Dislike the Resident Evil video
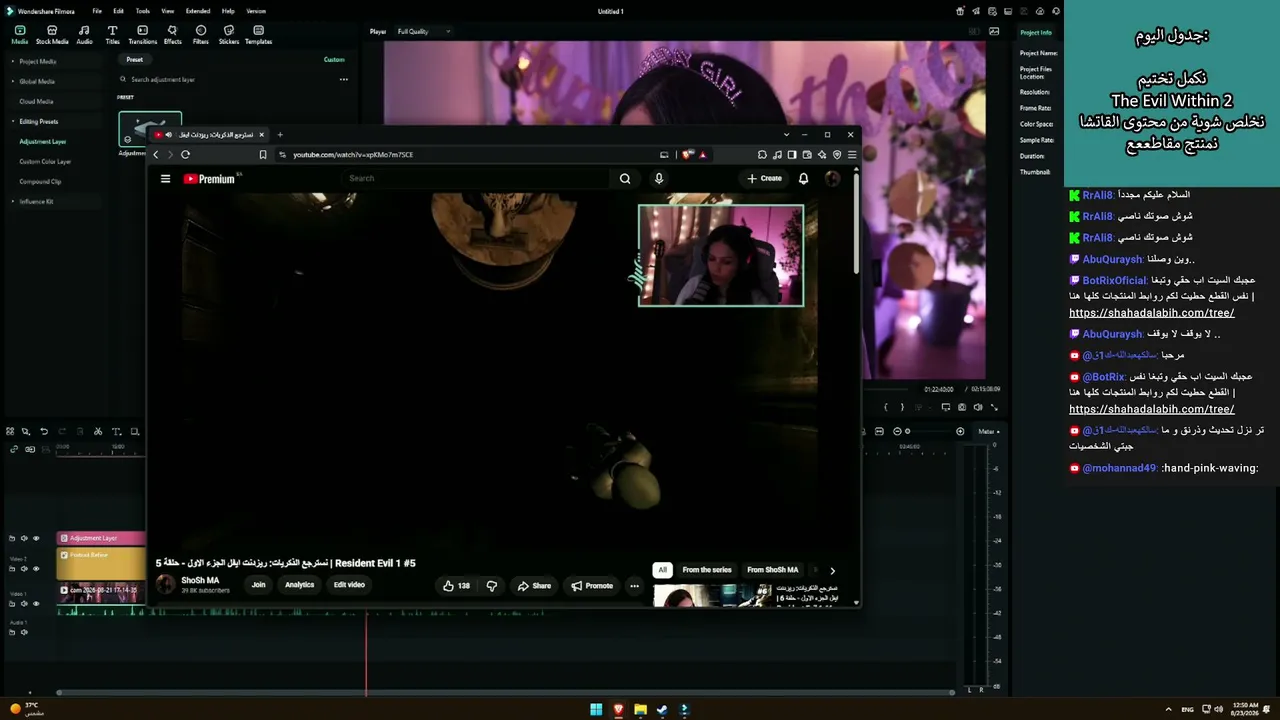 [x=491, y=586]
